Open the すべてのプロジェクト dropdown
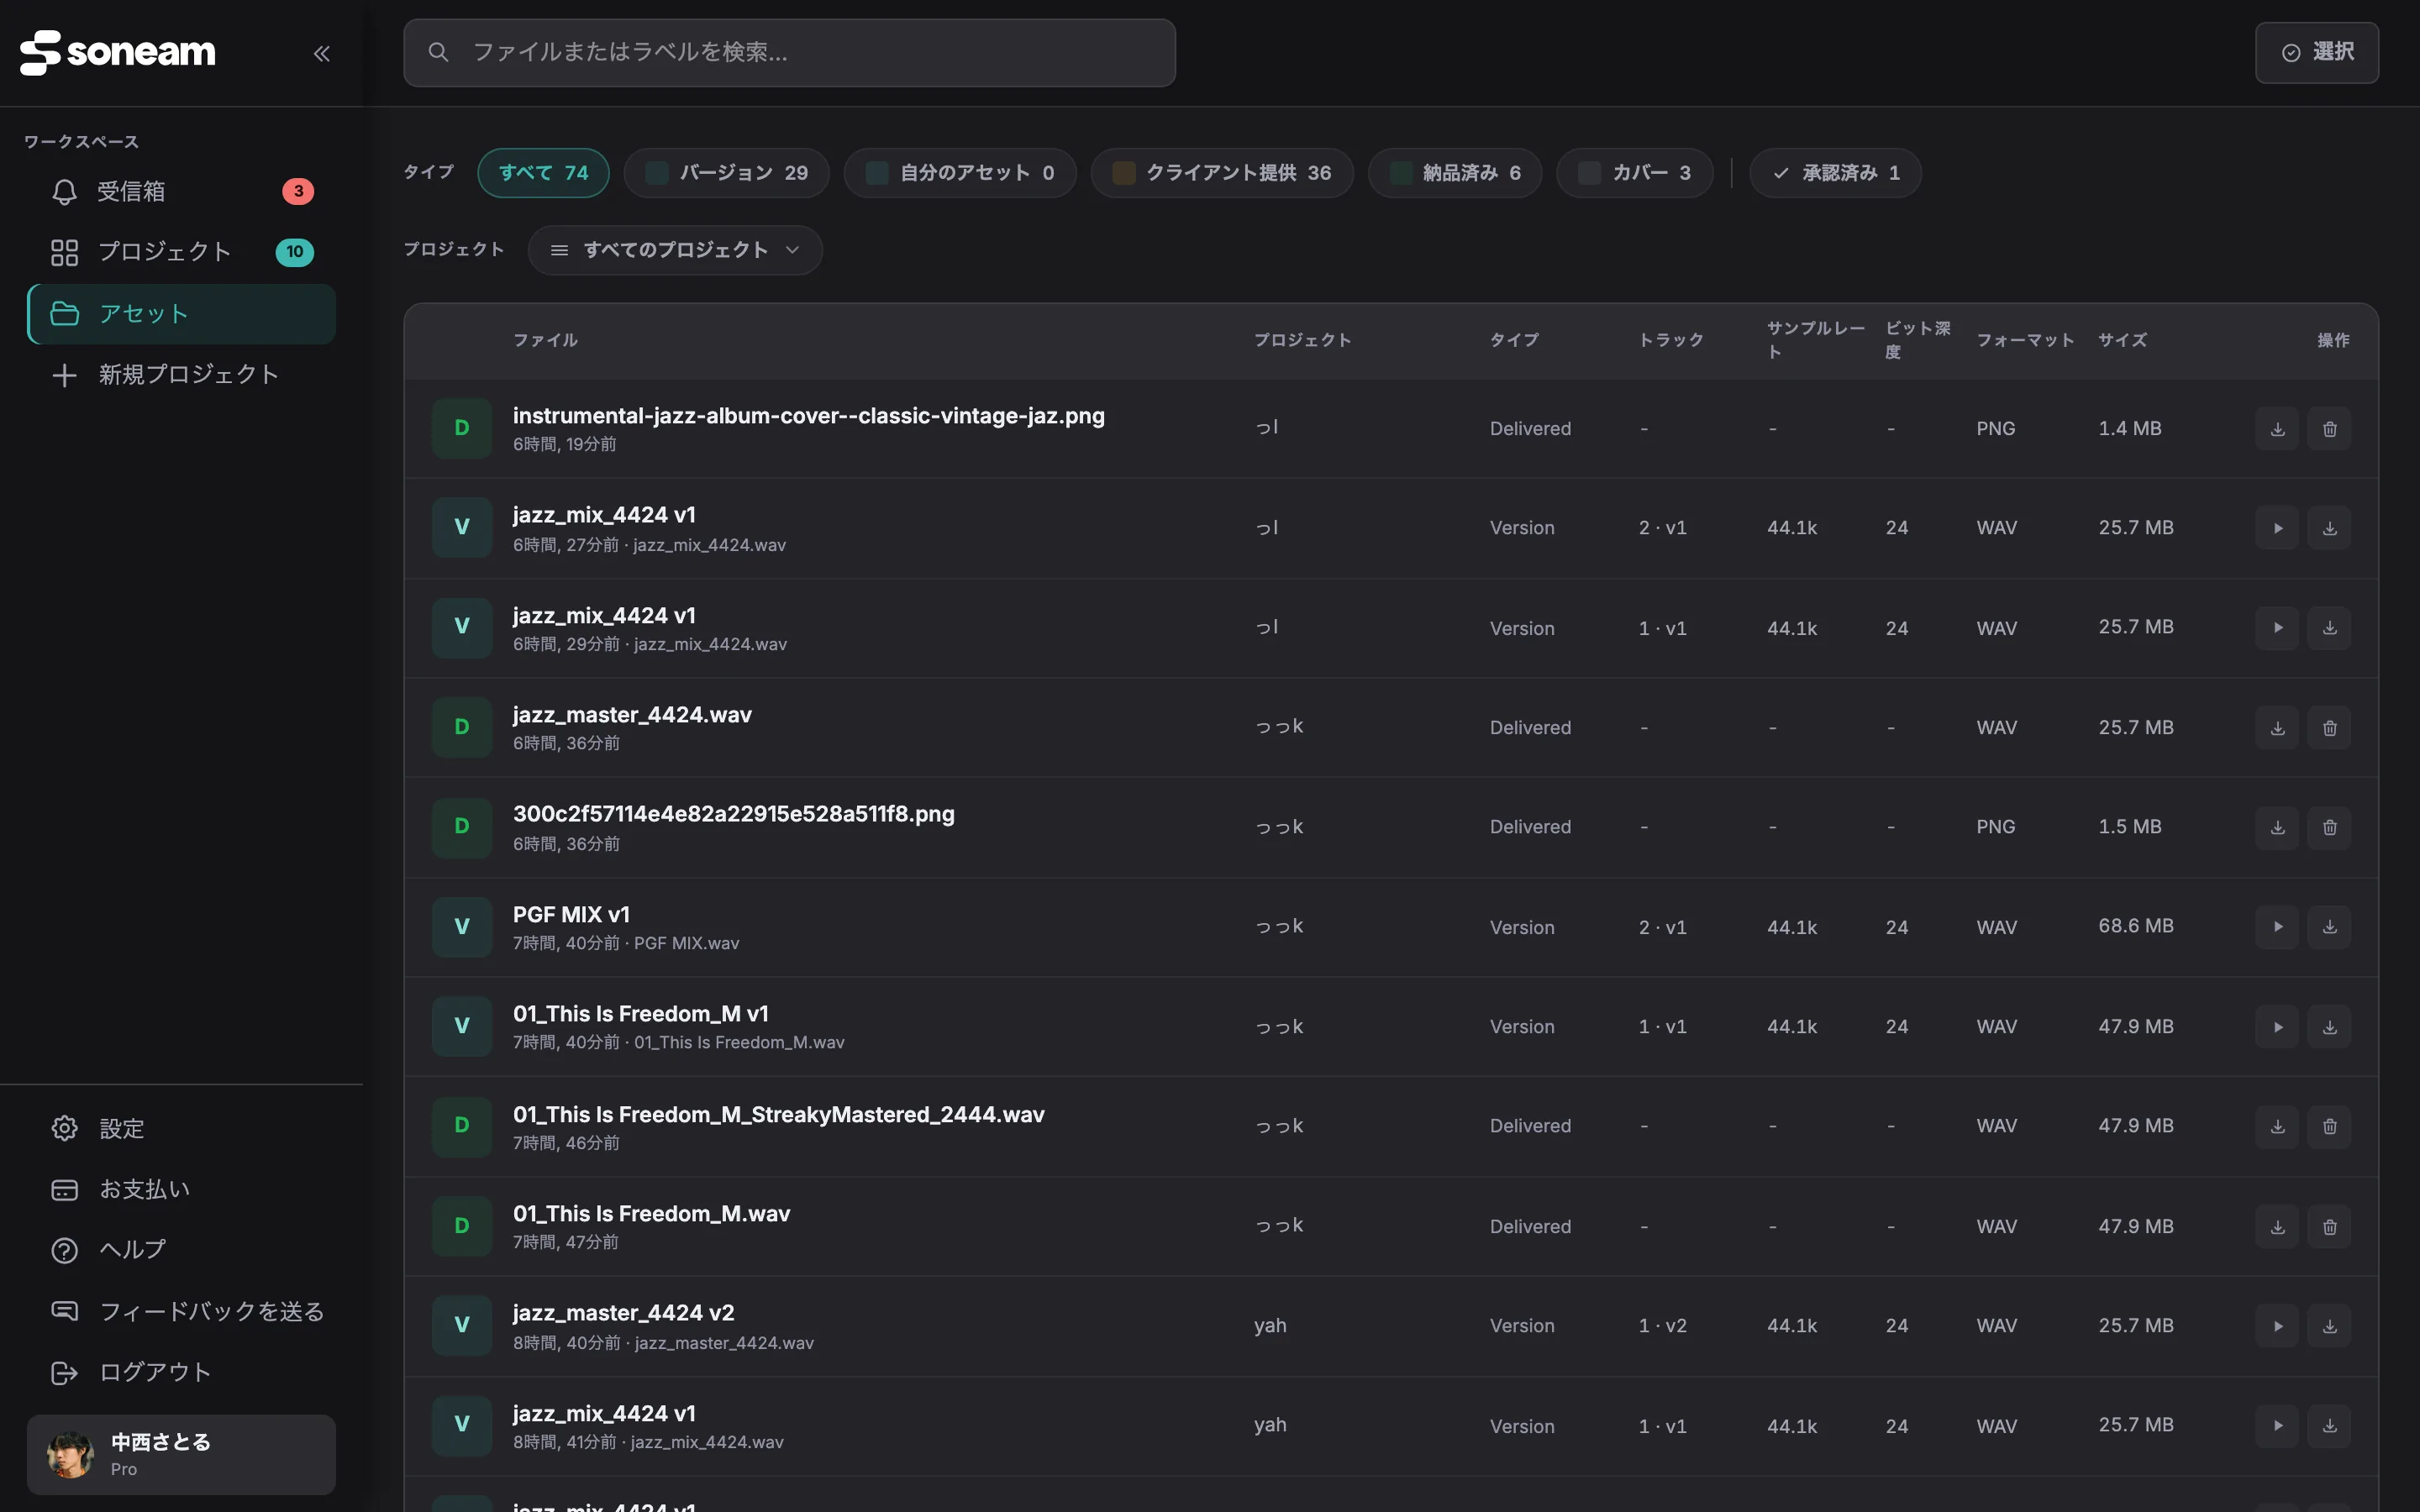This screenshot has height=1512, width=2420. [x=675, y=250]
